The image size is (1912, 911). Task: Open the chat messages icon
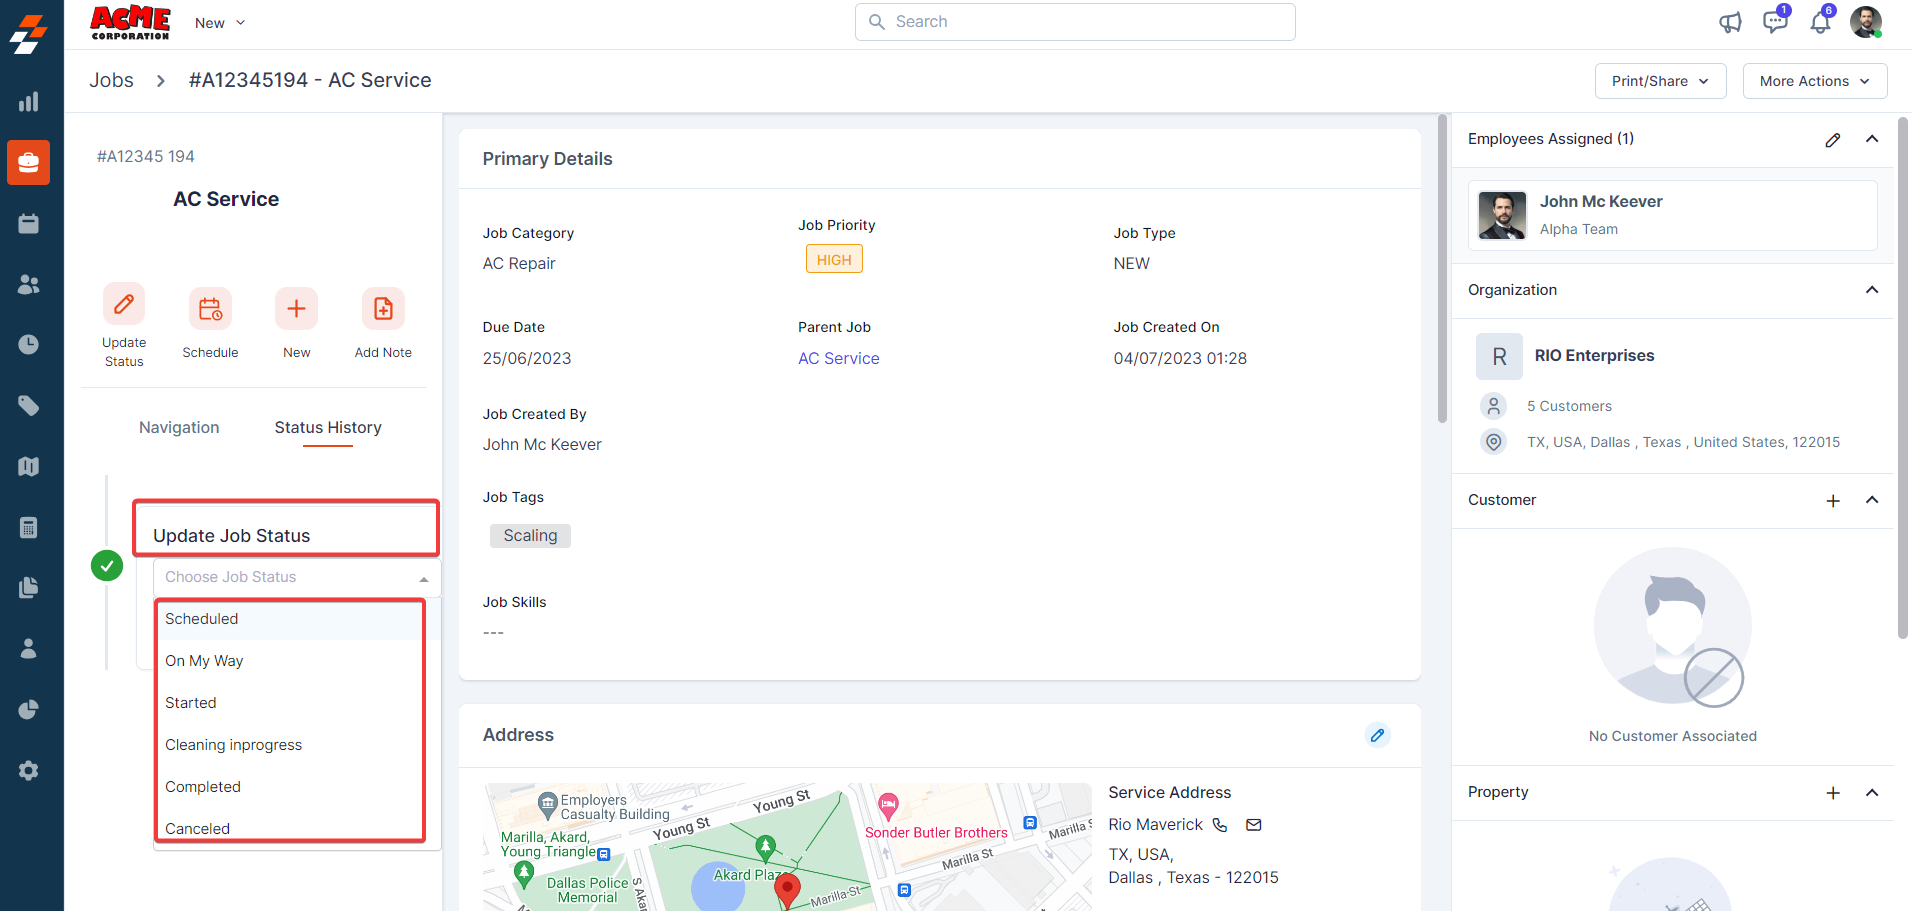(x=1775, y=22)
